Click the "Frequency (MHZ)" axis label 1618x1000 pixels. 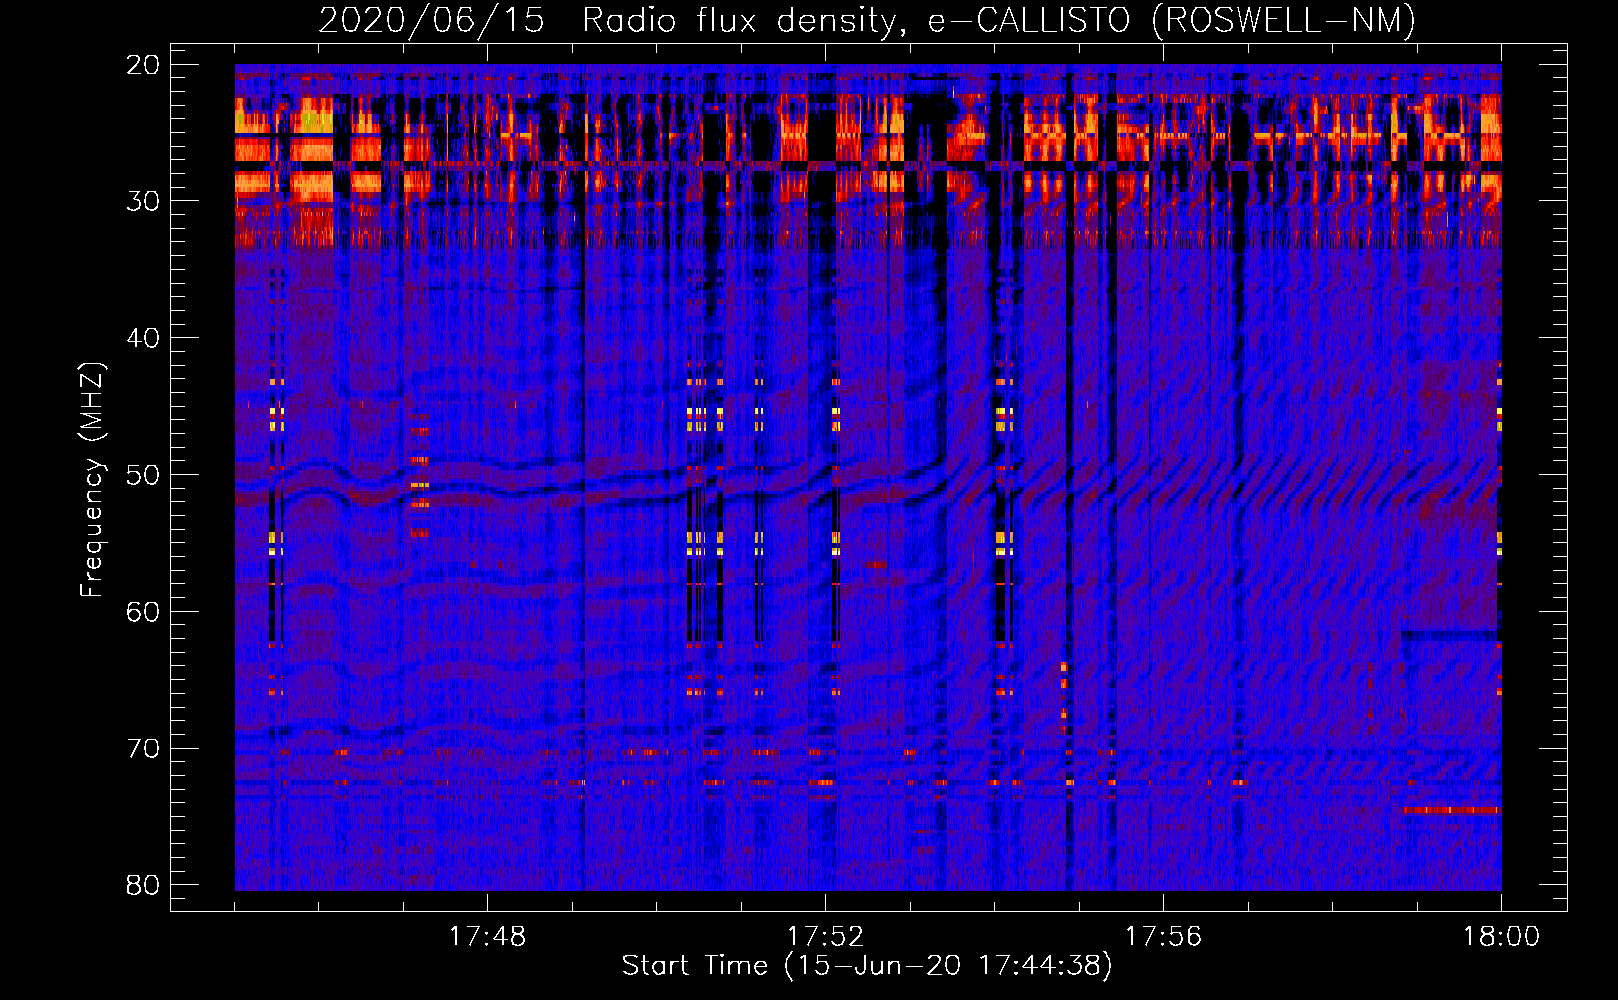(x=92, y=479)
